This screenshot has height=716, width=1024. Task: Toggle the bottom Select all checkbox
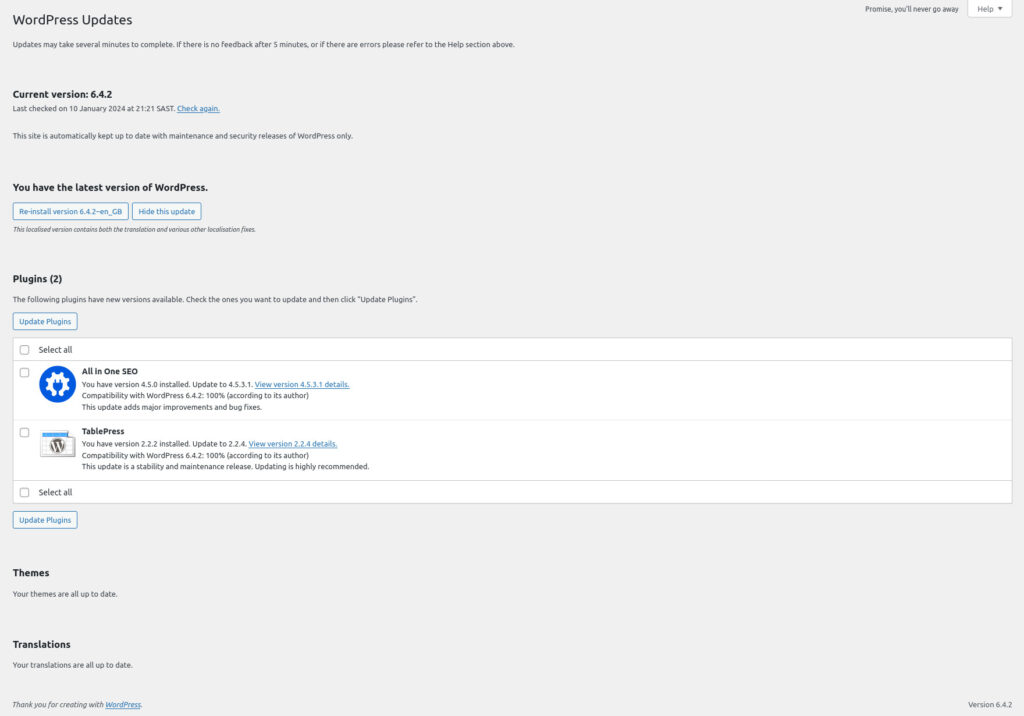coord(24,491)
